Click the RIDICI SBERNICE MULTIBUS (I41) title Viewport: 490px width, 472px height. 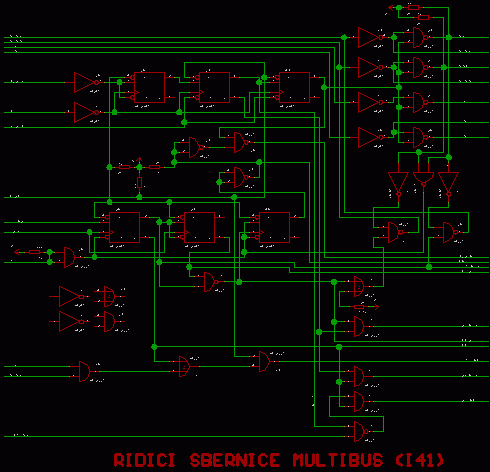coord(278,460)
